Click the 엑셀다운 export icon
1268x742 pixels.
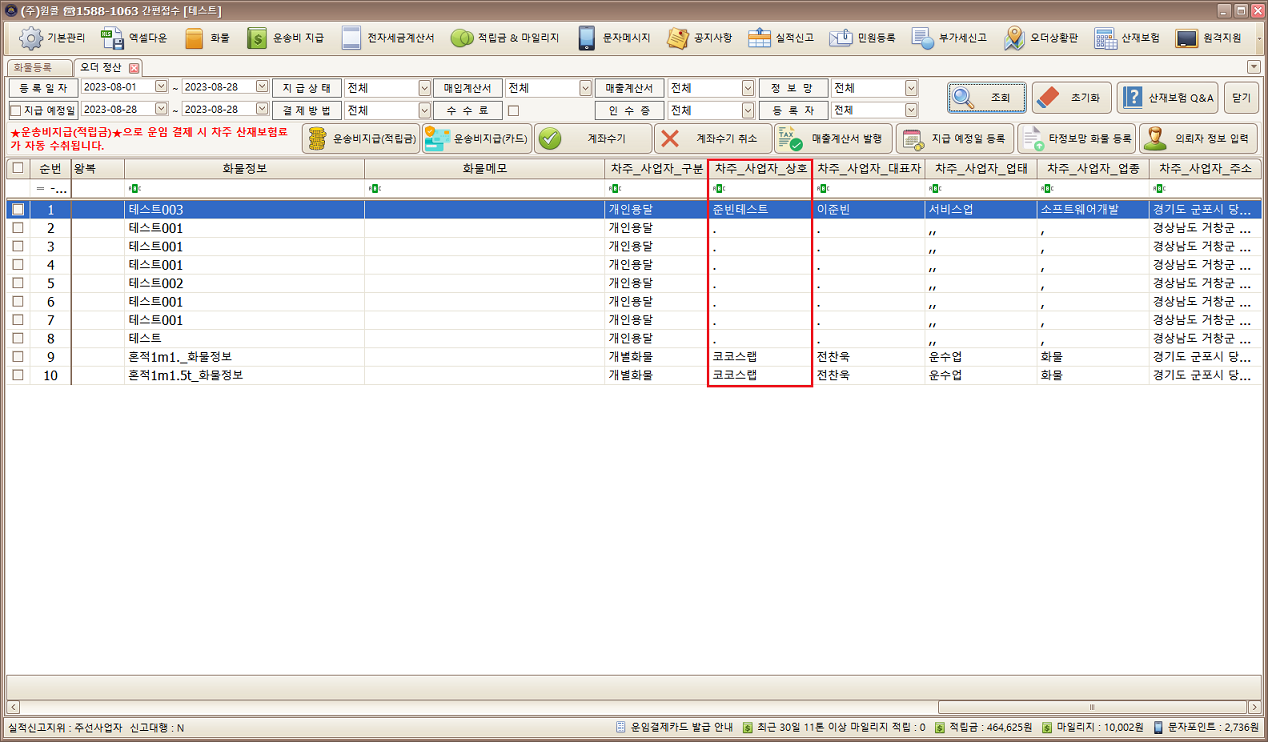pyautogui.click(x=112, y=38)
